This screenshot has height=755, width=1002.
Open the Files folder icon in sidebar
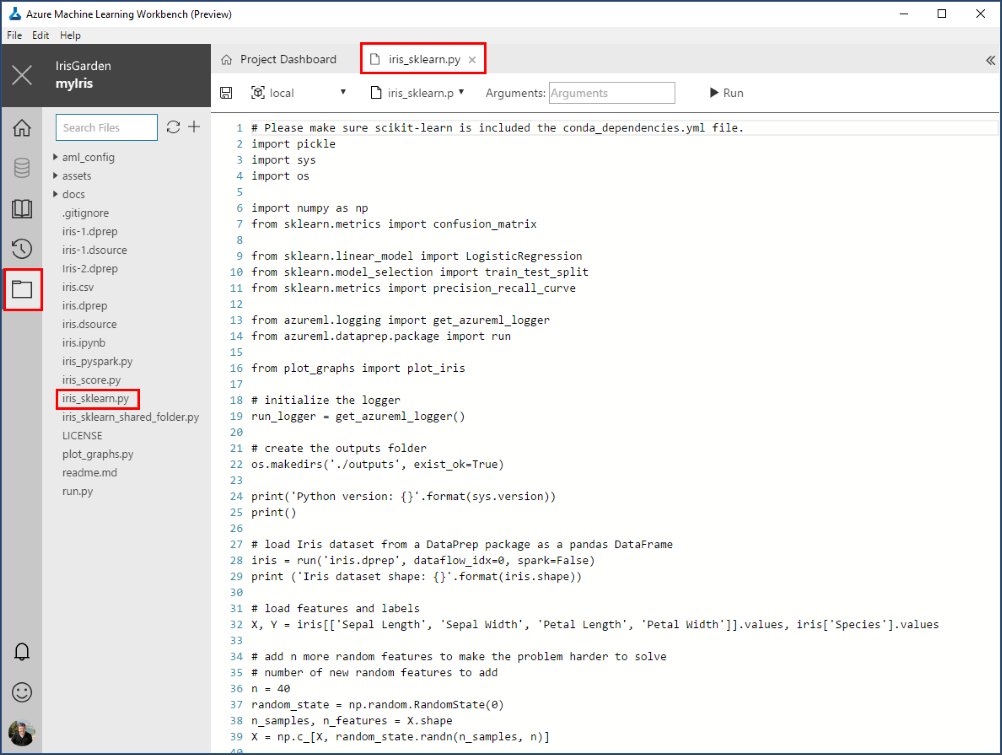pos(22,290)
